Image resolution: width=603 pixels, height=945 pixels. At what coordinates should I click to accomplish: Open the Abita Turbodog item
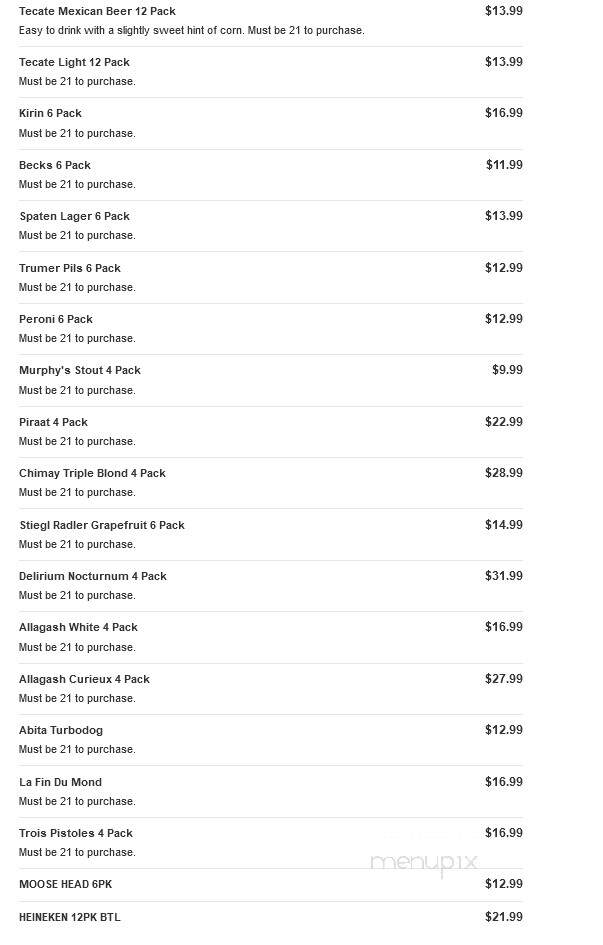click(x=270, y=741)
